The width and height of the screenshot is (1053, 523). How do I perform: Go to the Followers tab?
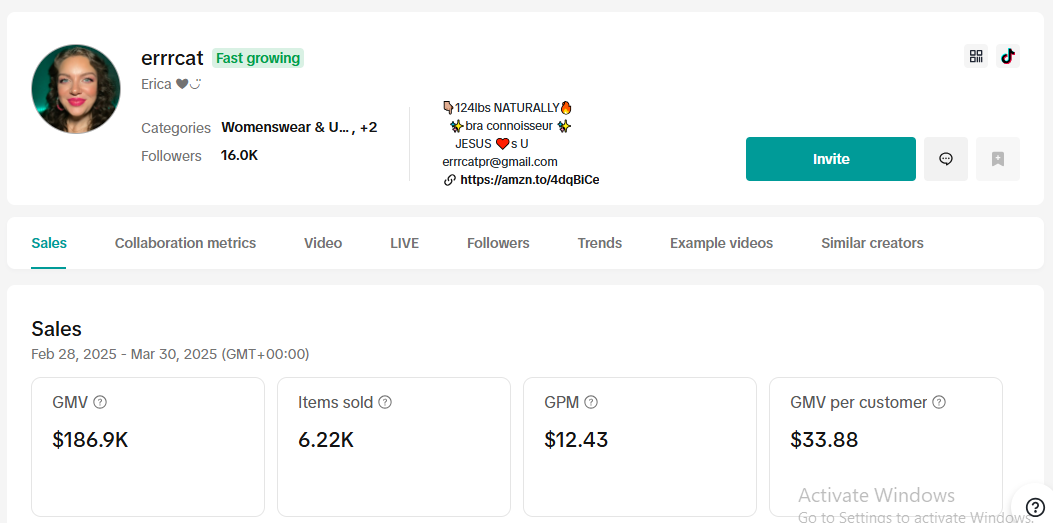(498, 243)
